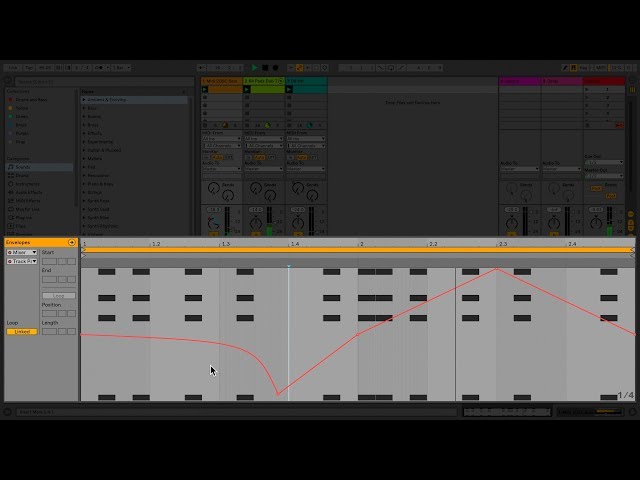The image size is (640, 480).
Task: Open the Track Pan control chooser dropdown
Action: tap(22, 261)
